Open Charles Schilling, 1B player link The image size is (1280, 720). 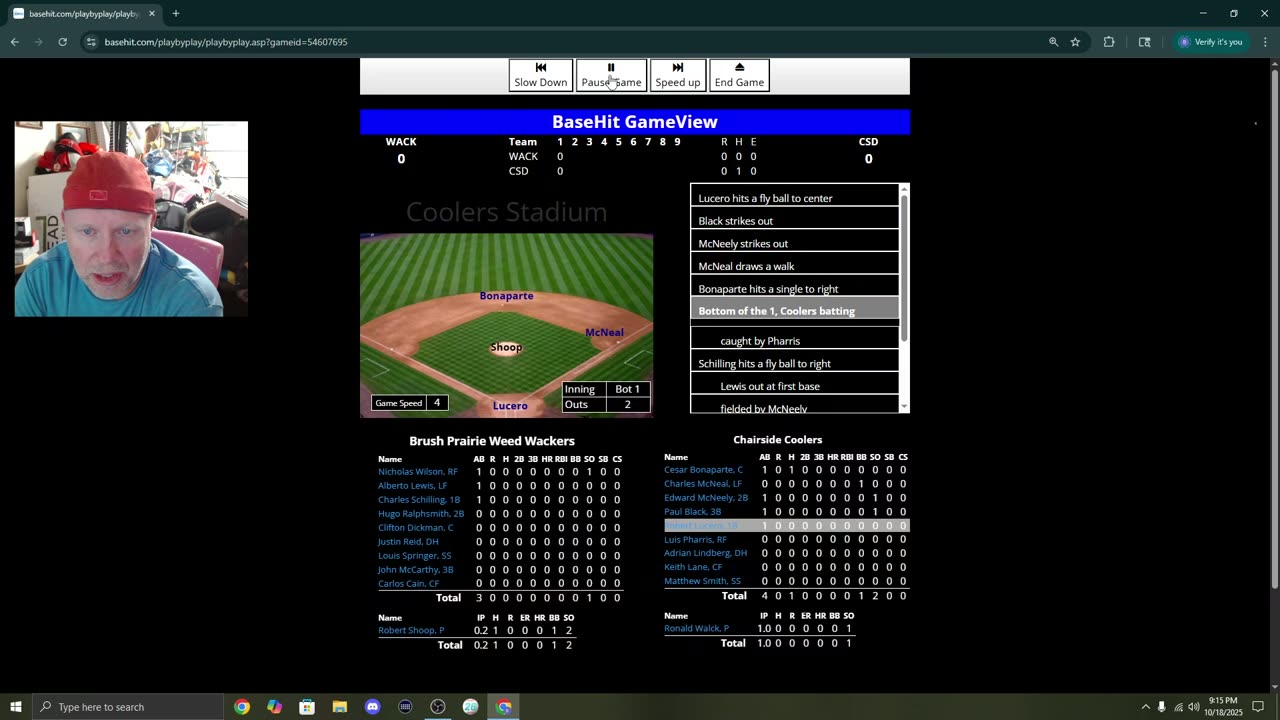pos(419,500)
